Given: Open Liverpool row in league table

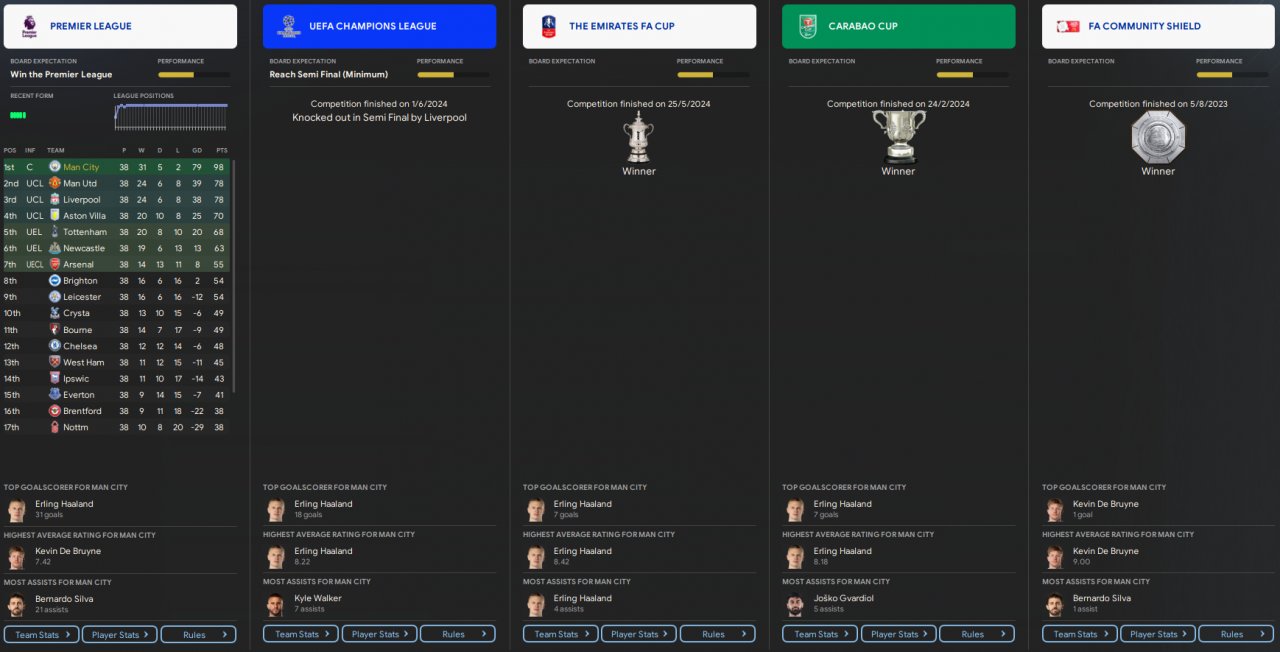Looking at the screenshot, I should click(x=117, y=200).
